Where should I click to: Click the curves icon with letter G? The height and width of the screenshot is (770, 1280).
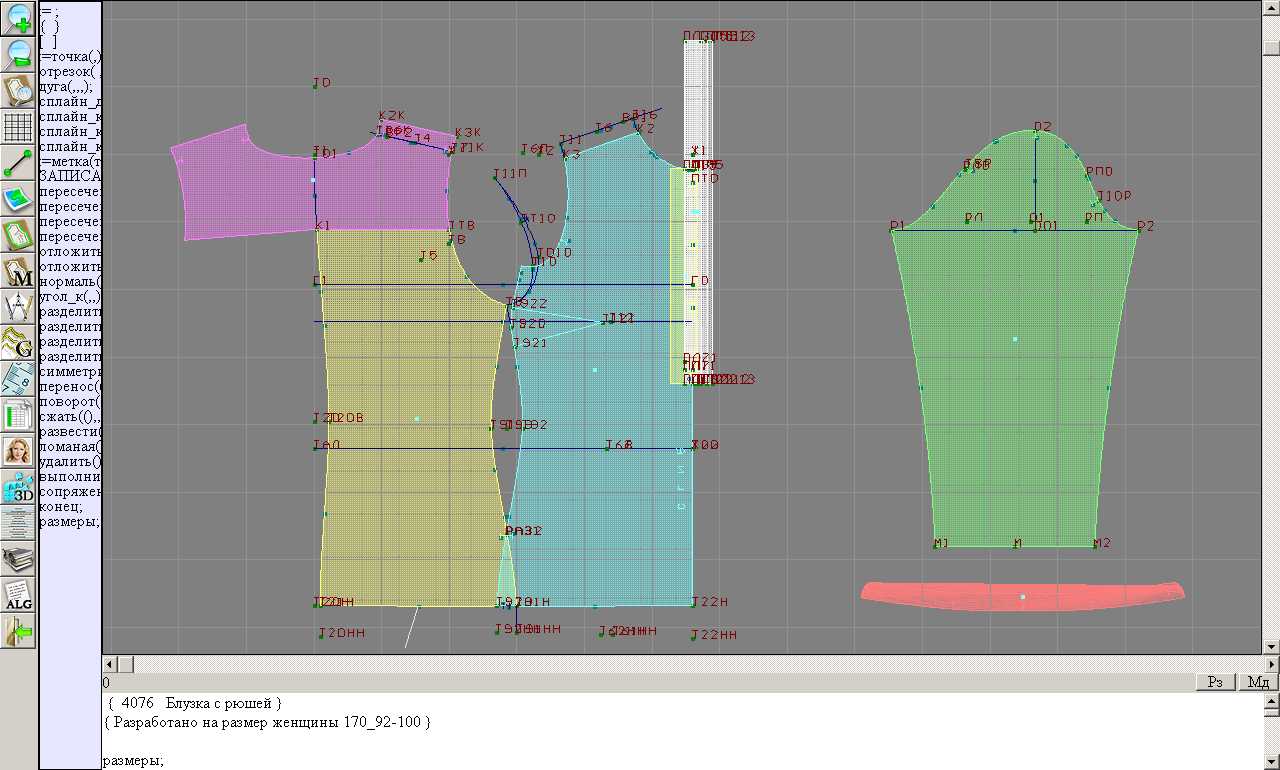18,343
